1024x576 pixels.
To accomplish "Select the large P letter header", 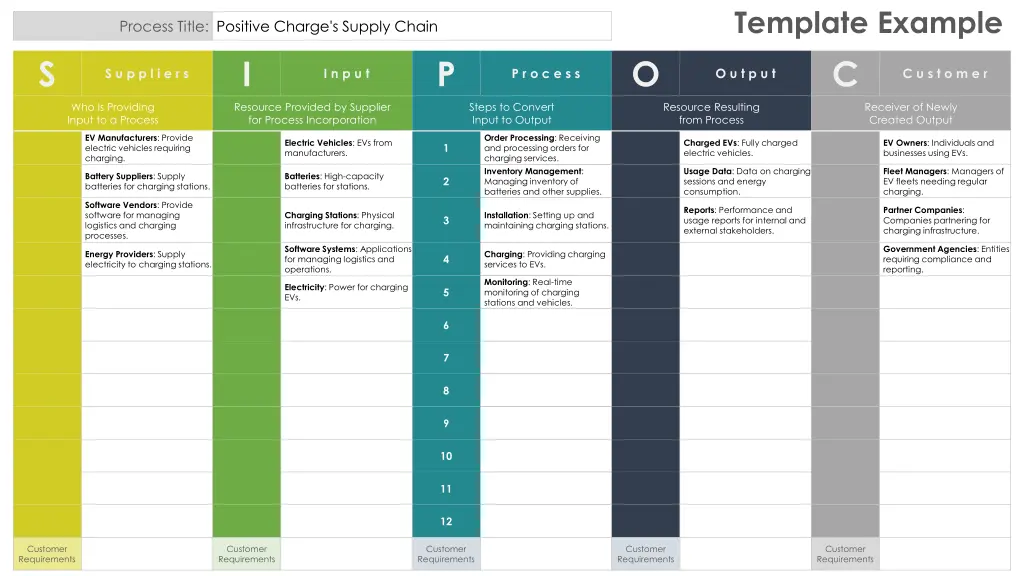I will click(x=446, y=74).
